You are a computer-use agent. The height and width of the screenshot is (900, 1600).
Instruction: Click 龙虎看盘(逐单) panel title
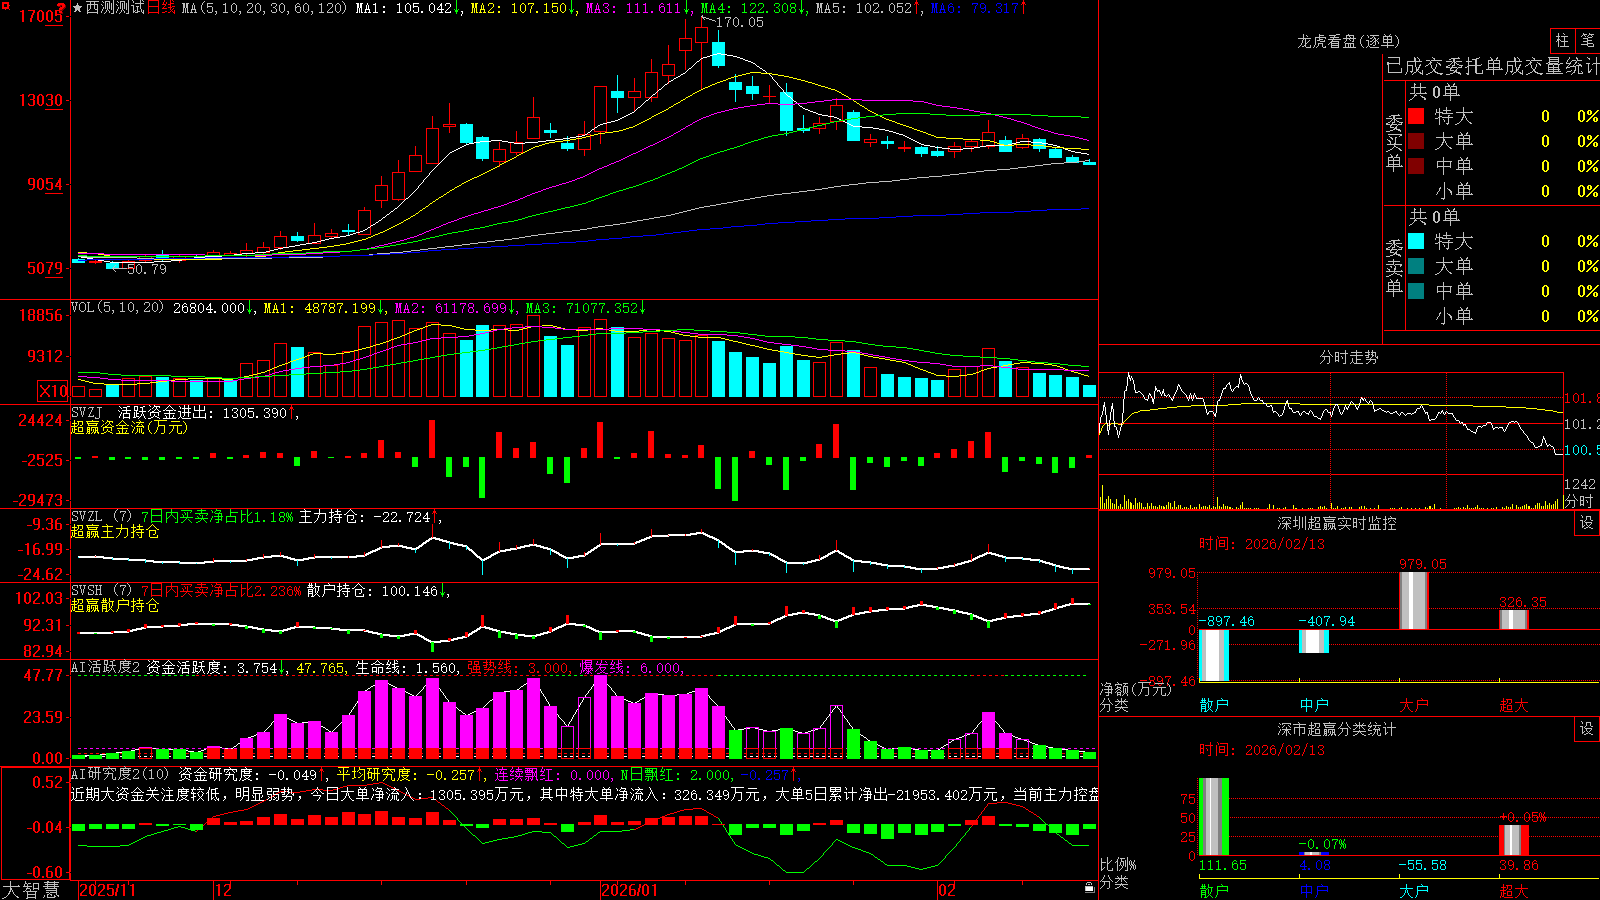pyautogui.click(x=1348, y=41)
